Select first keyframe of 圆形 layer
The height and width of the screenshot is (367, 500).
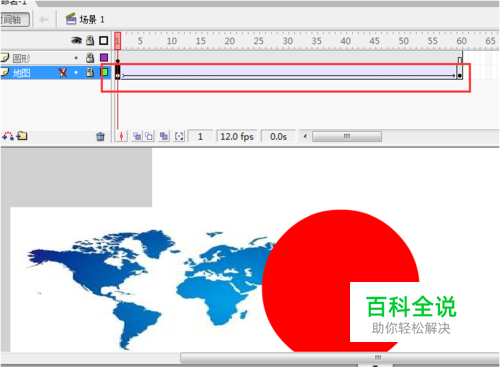pyautogui.click(x=118, y=58)
